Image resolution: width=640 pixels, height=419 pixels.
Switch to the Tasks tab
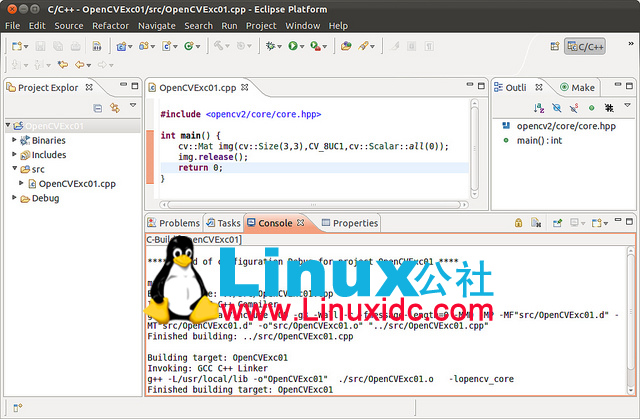point(223,223)
